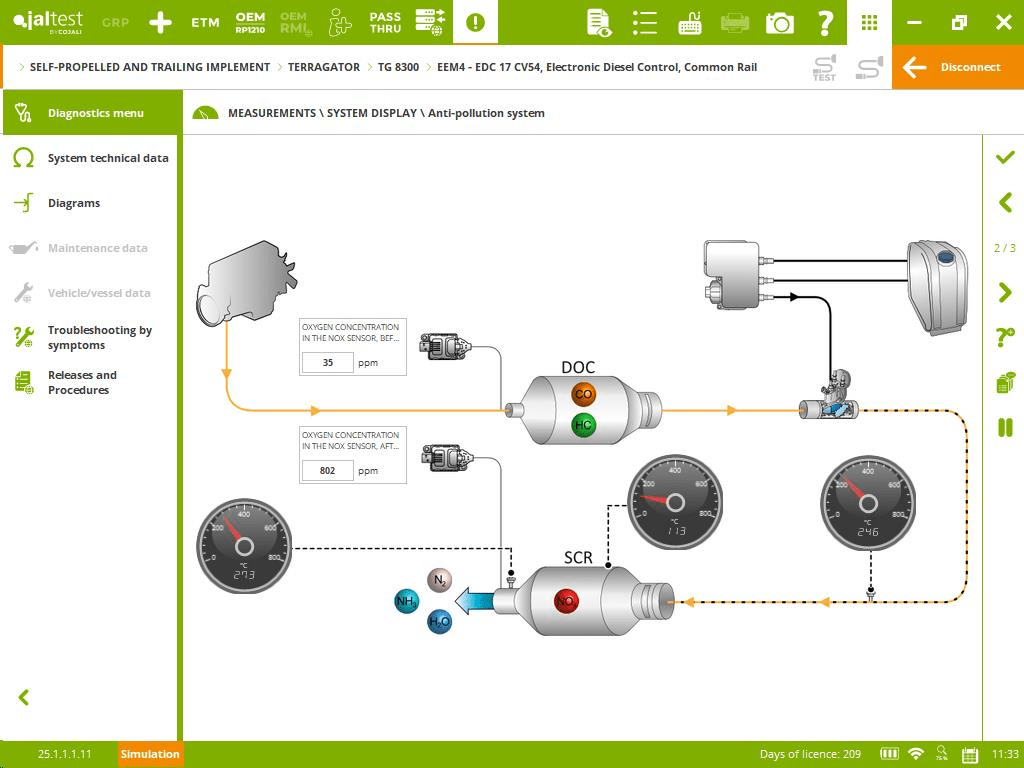Open PASS THRU mode
The height and width of the screenshot is (768, 1024).
385,22
